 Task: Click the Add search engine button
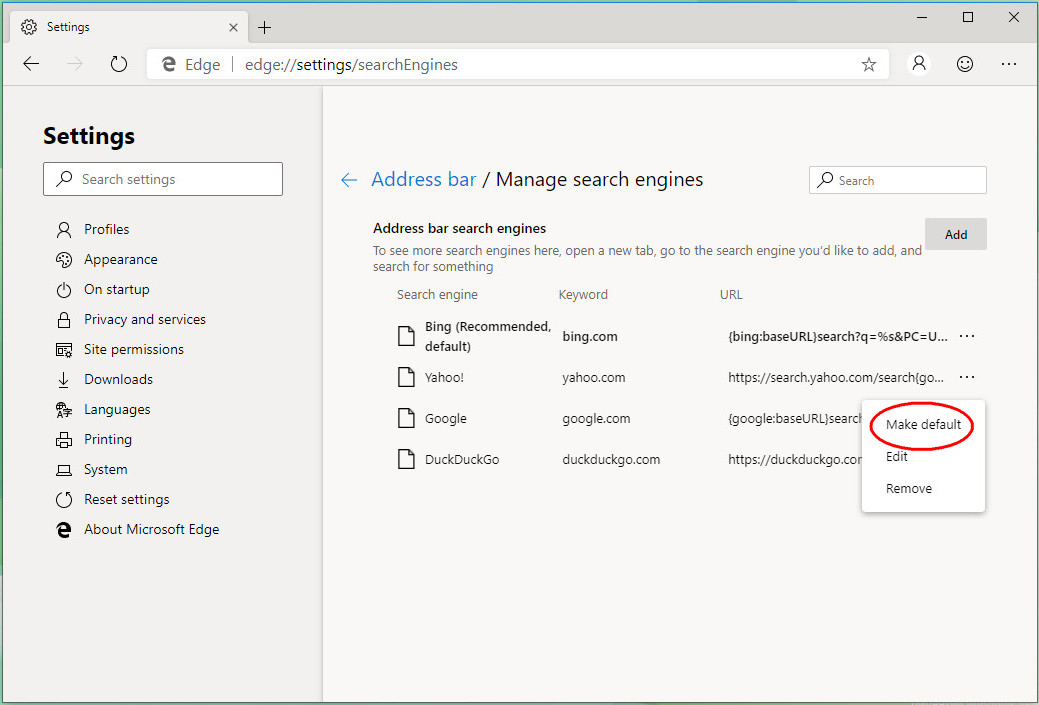coord(956,235)
